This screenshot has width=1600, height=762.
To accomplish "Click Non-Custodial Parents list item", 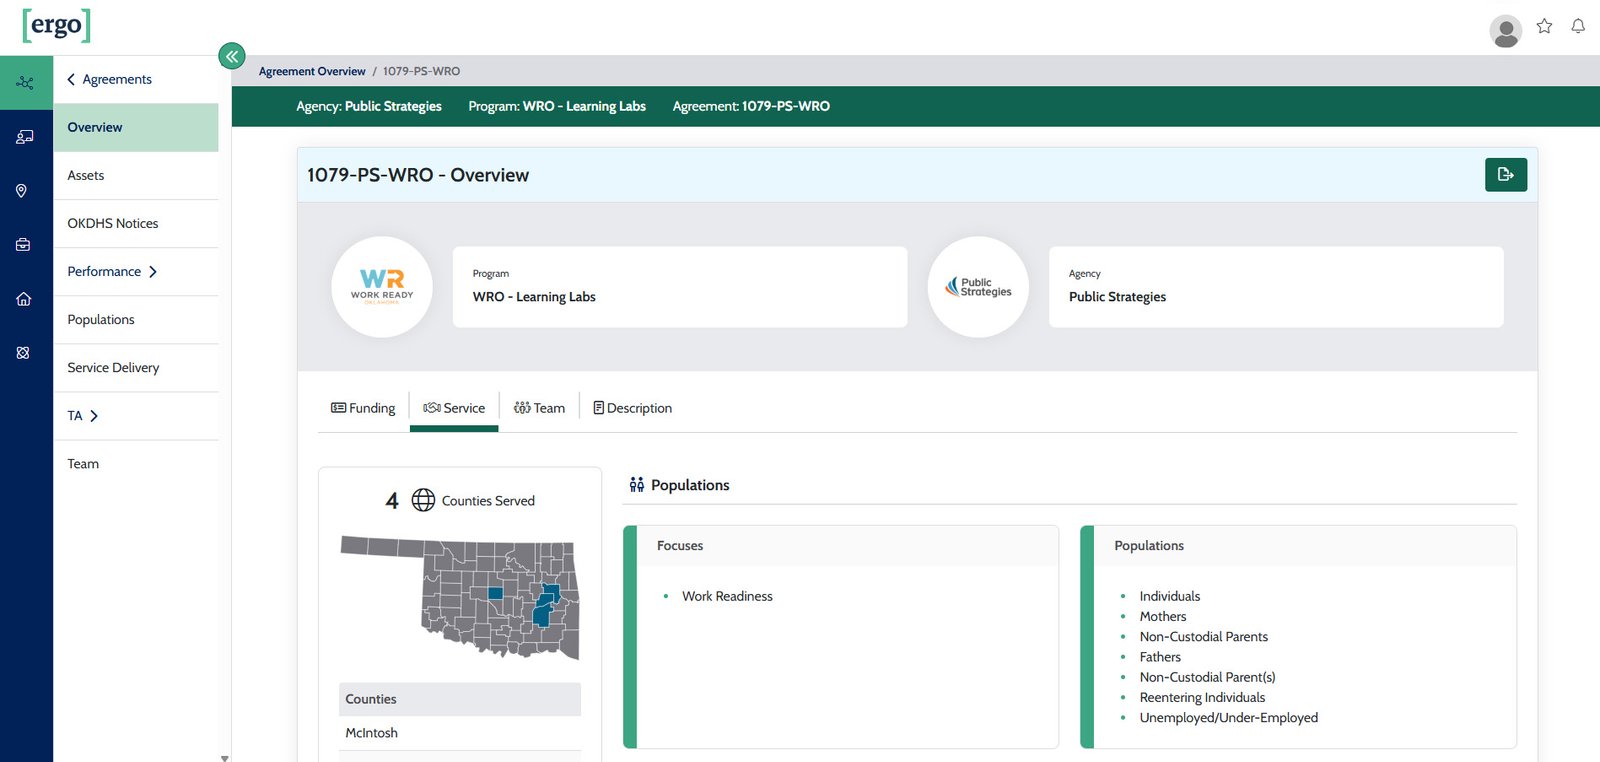I will coord(1204,637).
